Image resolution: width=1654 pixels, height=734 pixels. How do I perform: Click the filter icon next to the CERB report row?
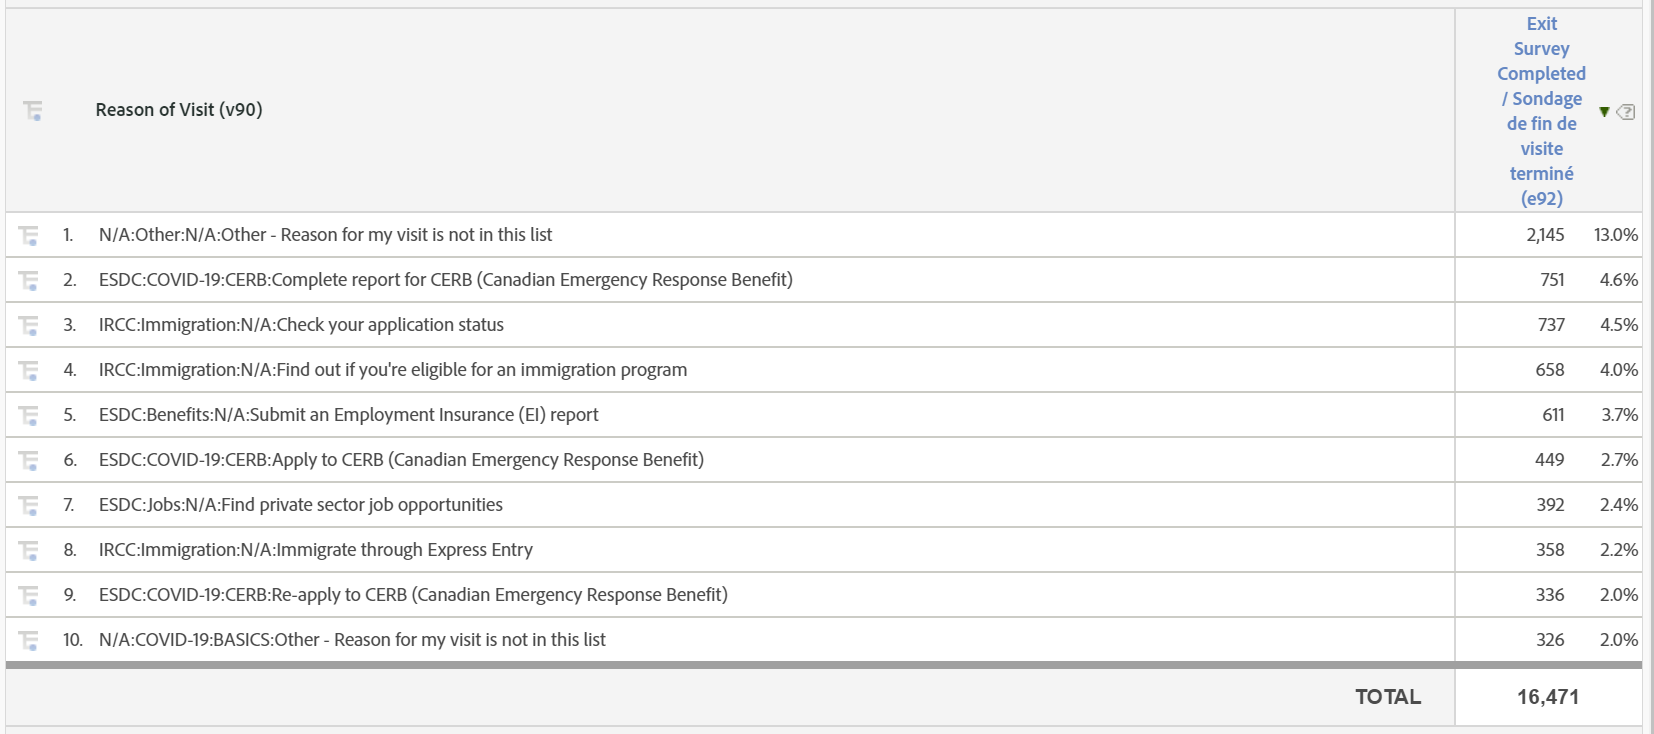point(26,280)
